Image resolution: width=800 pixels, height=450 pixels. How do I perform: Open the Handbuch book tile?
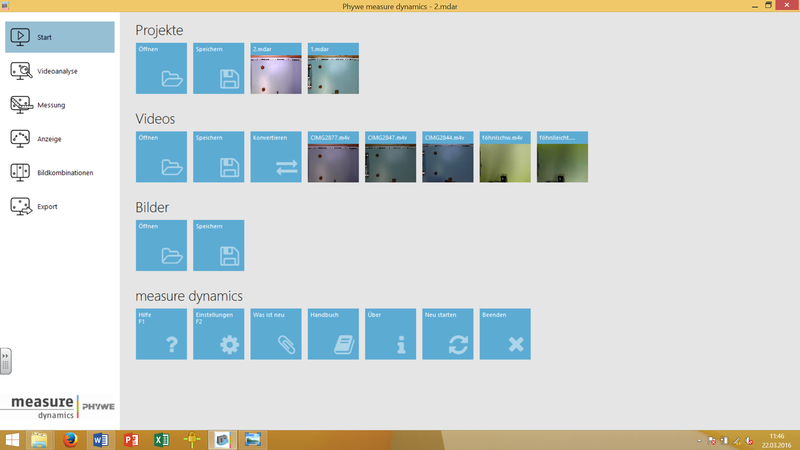pyautogui.click(x=333, y=334)
